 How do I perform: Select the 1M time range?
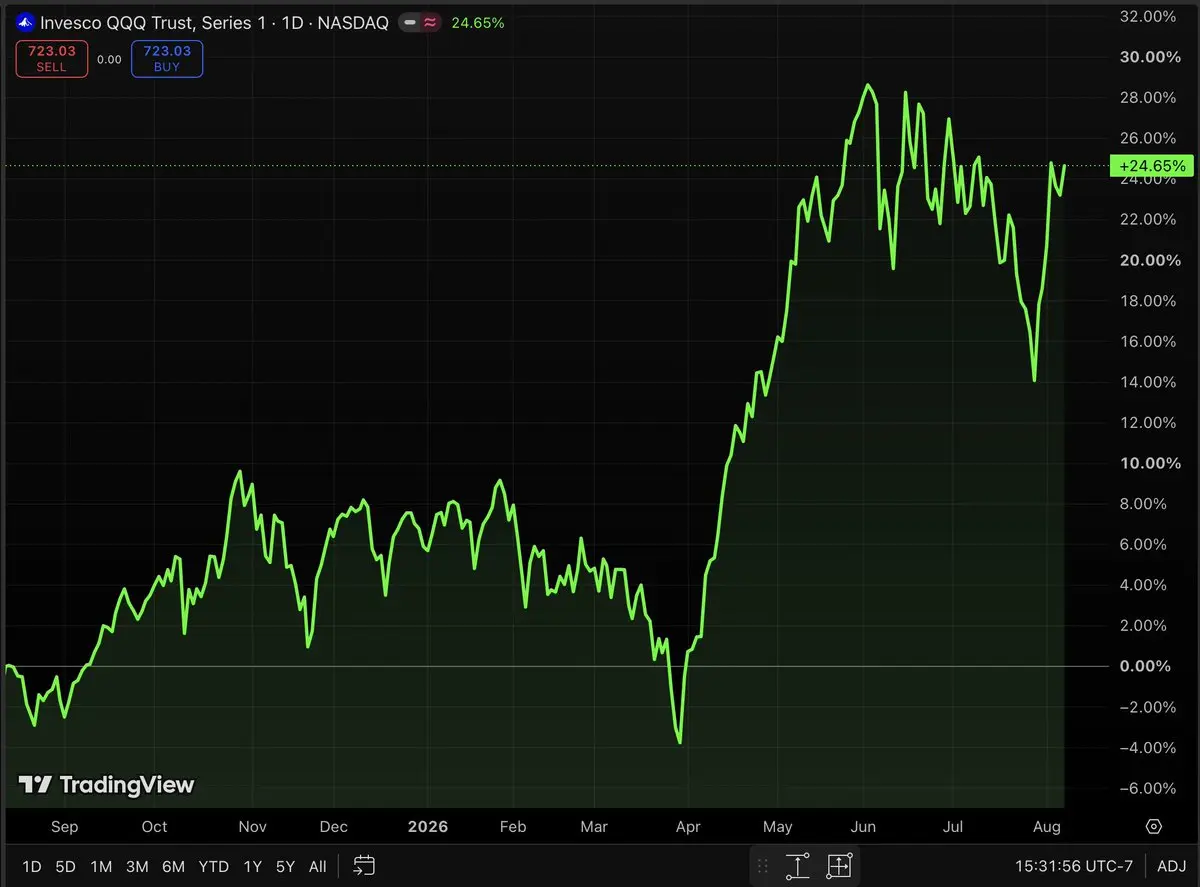101,866
